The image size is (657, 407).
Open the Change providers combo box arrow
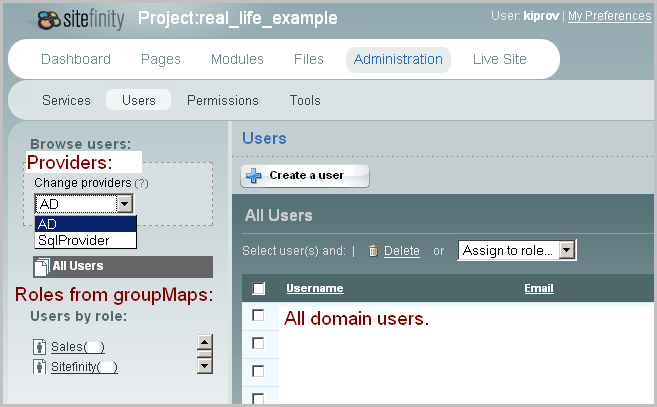pos(124,204)
